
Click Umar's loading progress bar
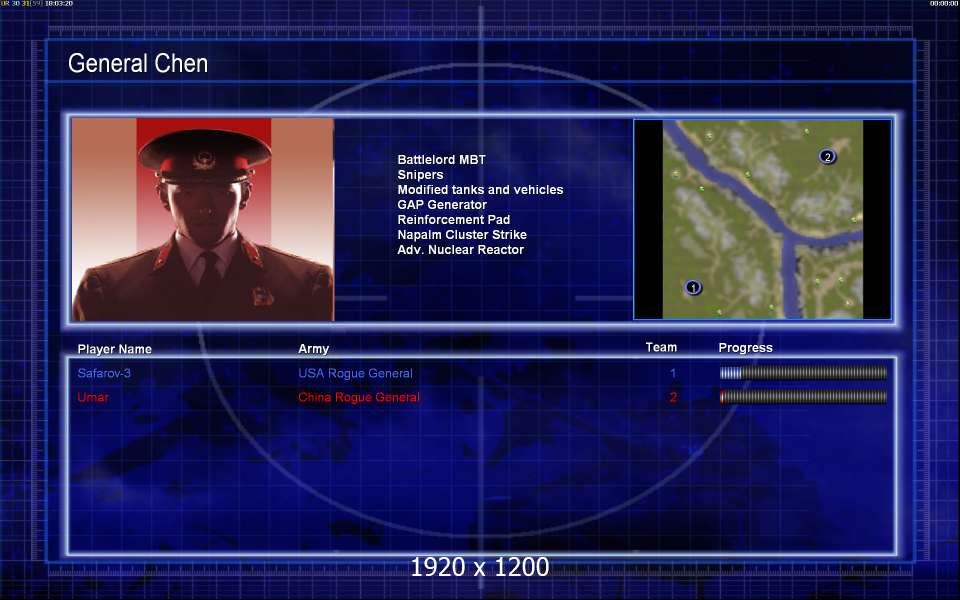803,397
